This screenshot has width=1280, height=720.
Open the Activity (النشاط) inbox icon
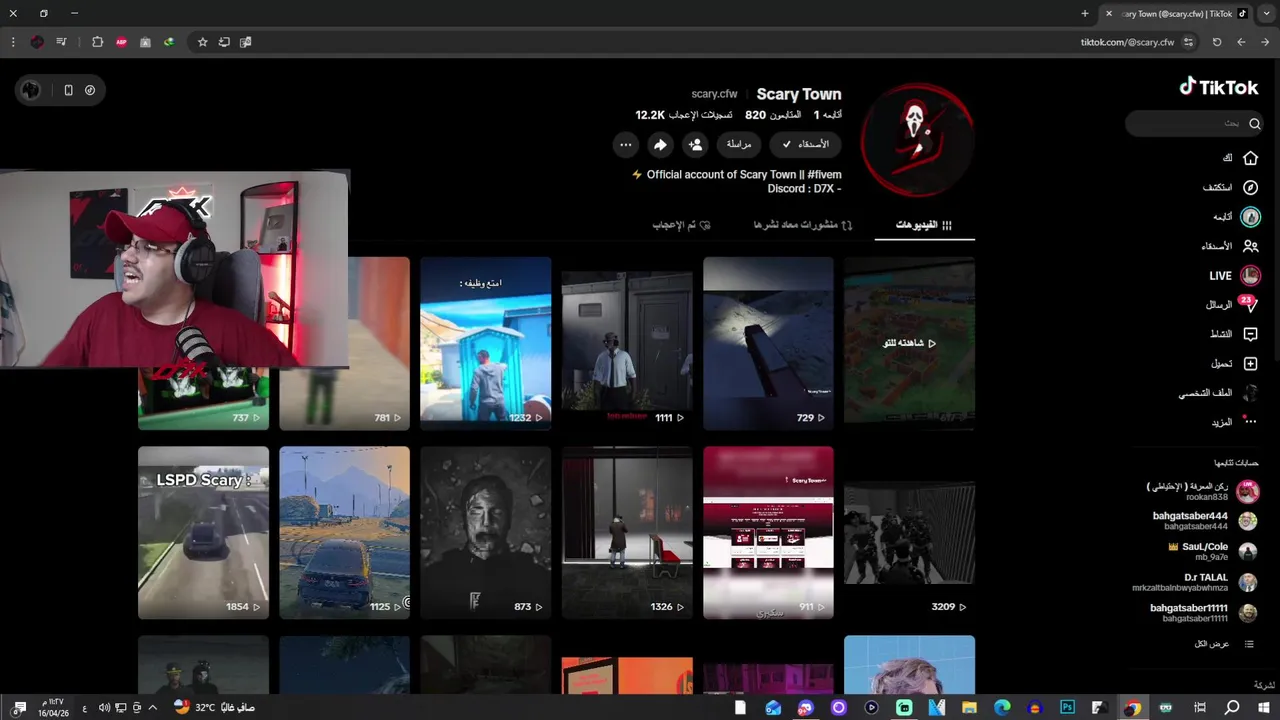coord(1250,334)
